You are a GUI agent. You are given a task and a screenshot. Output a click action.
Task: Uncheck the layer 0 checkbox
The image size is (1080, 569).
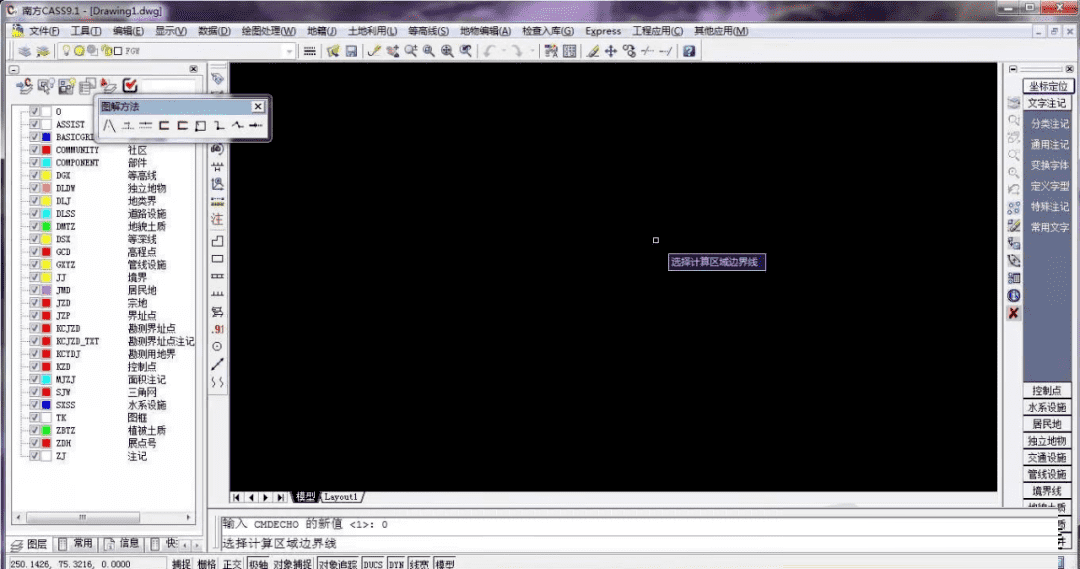click(x=34, y=111)
